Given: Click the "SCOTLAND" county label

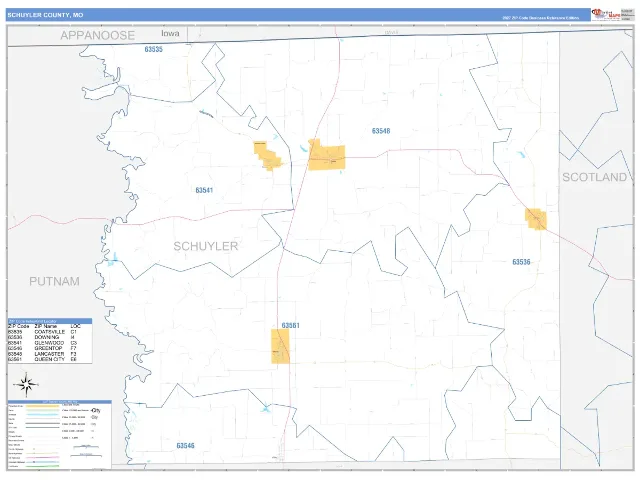Looking at the screenshot, I should [x=595, y=177].
